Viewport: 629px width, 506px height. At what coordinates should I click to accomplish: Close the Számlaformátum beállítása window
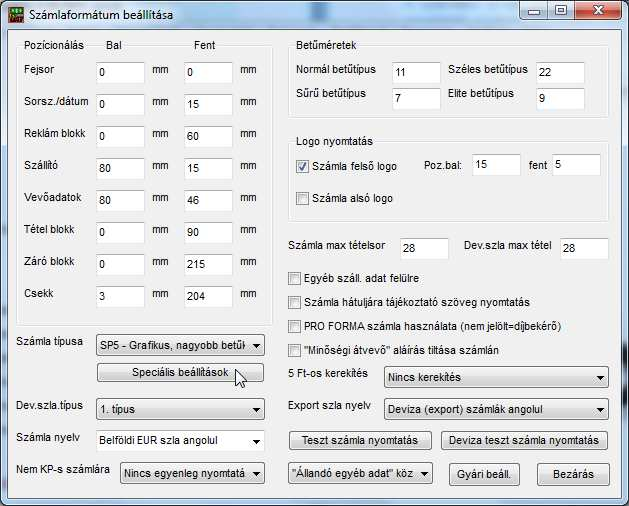(599, 11)
